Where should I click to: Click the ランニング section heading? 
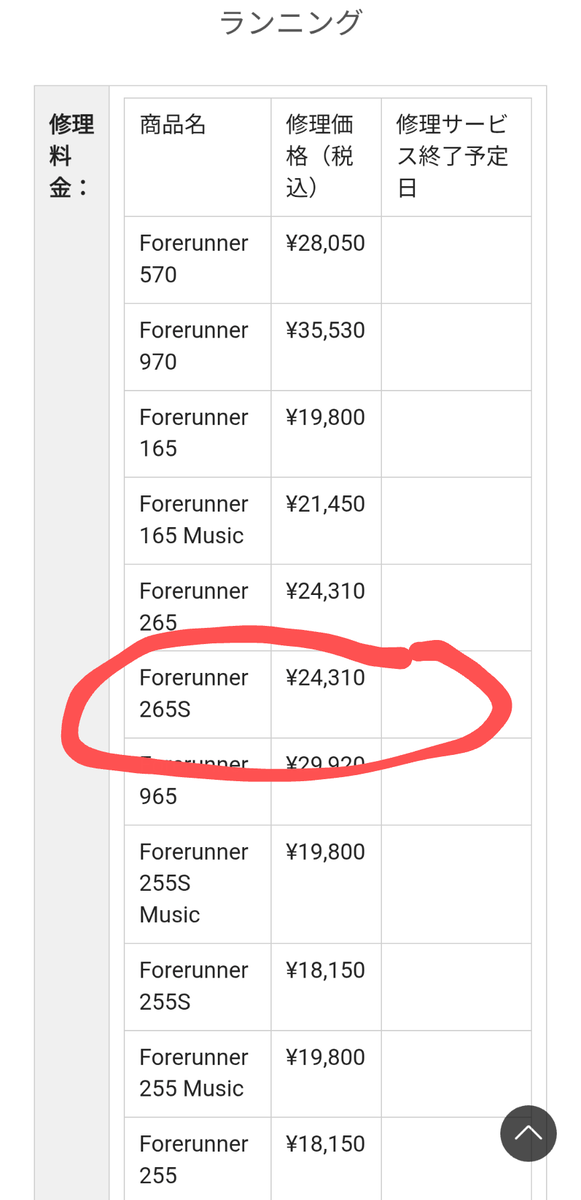(290, 23)
